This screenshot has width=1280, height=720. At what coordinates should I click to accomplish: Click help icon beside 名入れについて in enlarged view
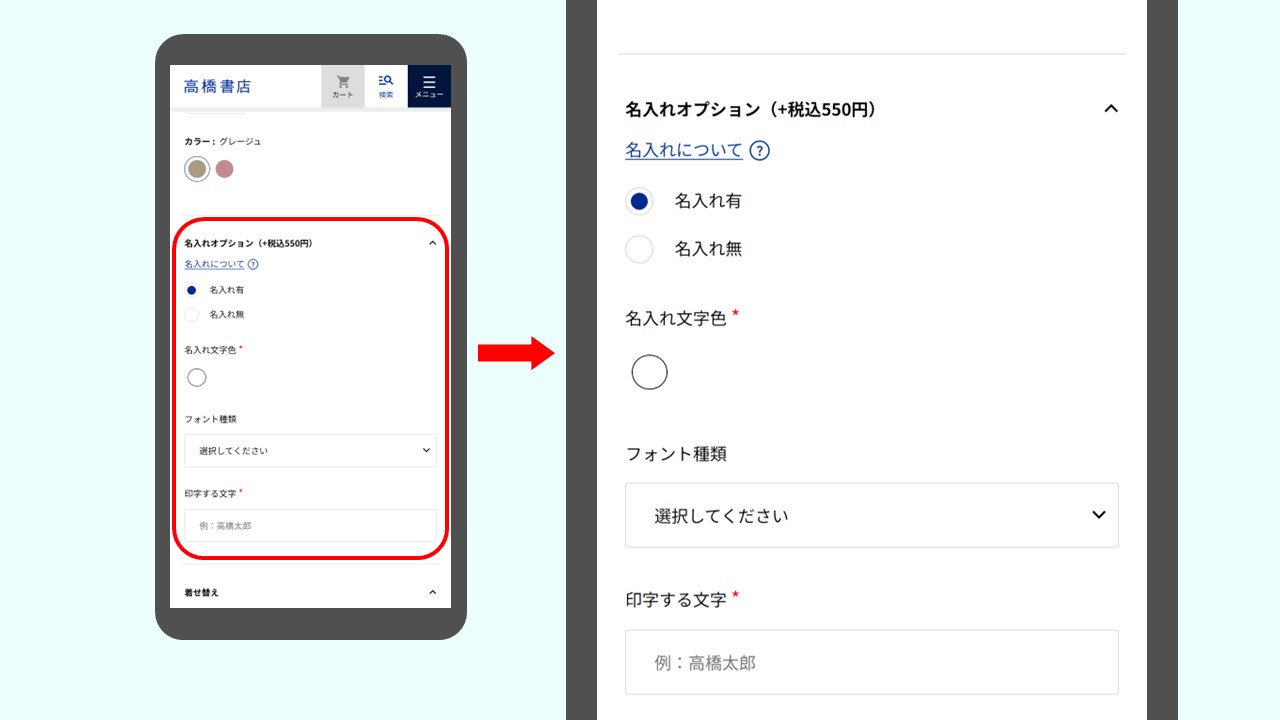point(760,151)
